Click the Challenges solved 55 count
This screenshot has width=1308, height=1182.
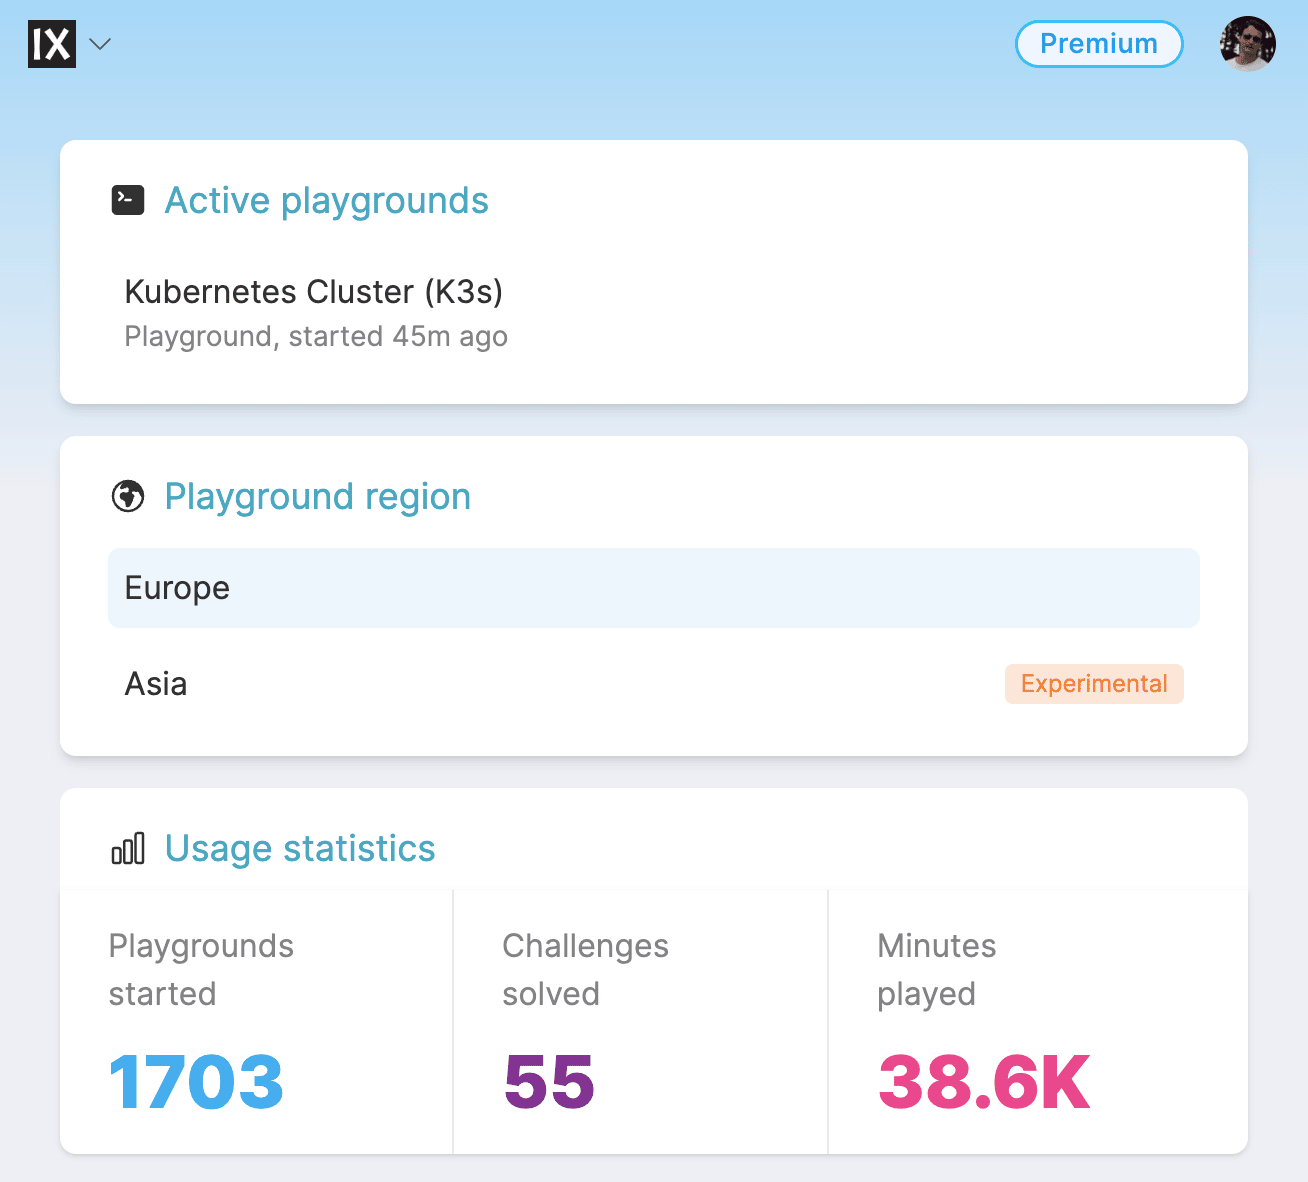549,1082
